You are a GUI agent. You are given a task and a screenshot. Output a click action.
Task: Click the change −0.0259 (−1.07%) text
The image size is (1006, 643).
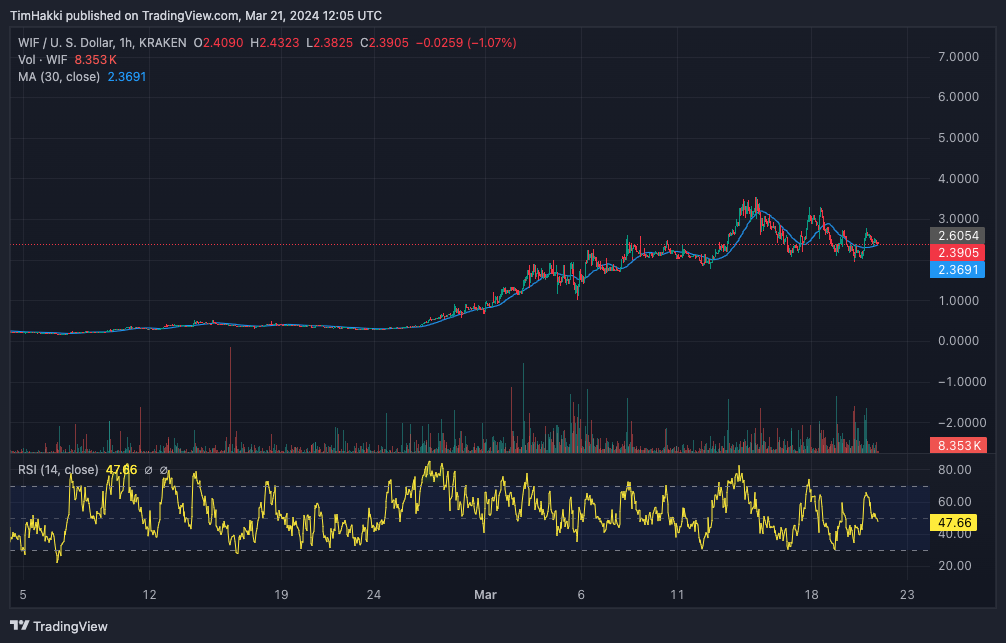(x=466, y=43)
